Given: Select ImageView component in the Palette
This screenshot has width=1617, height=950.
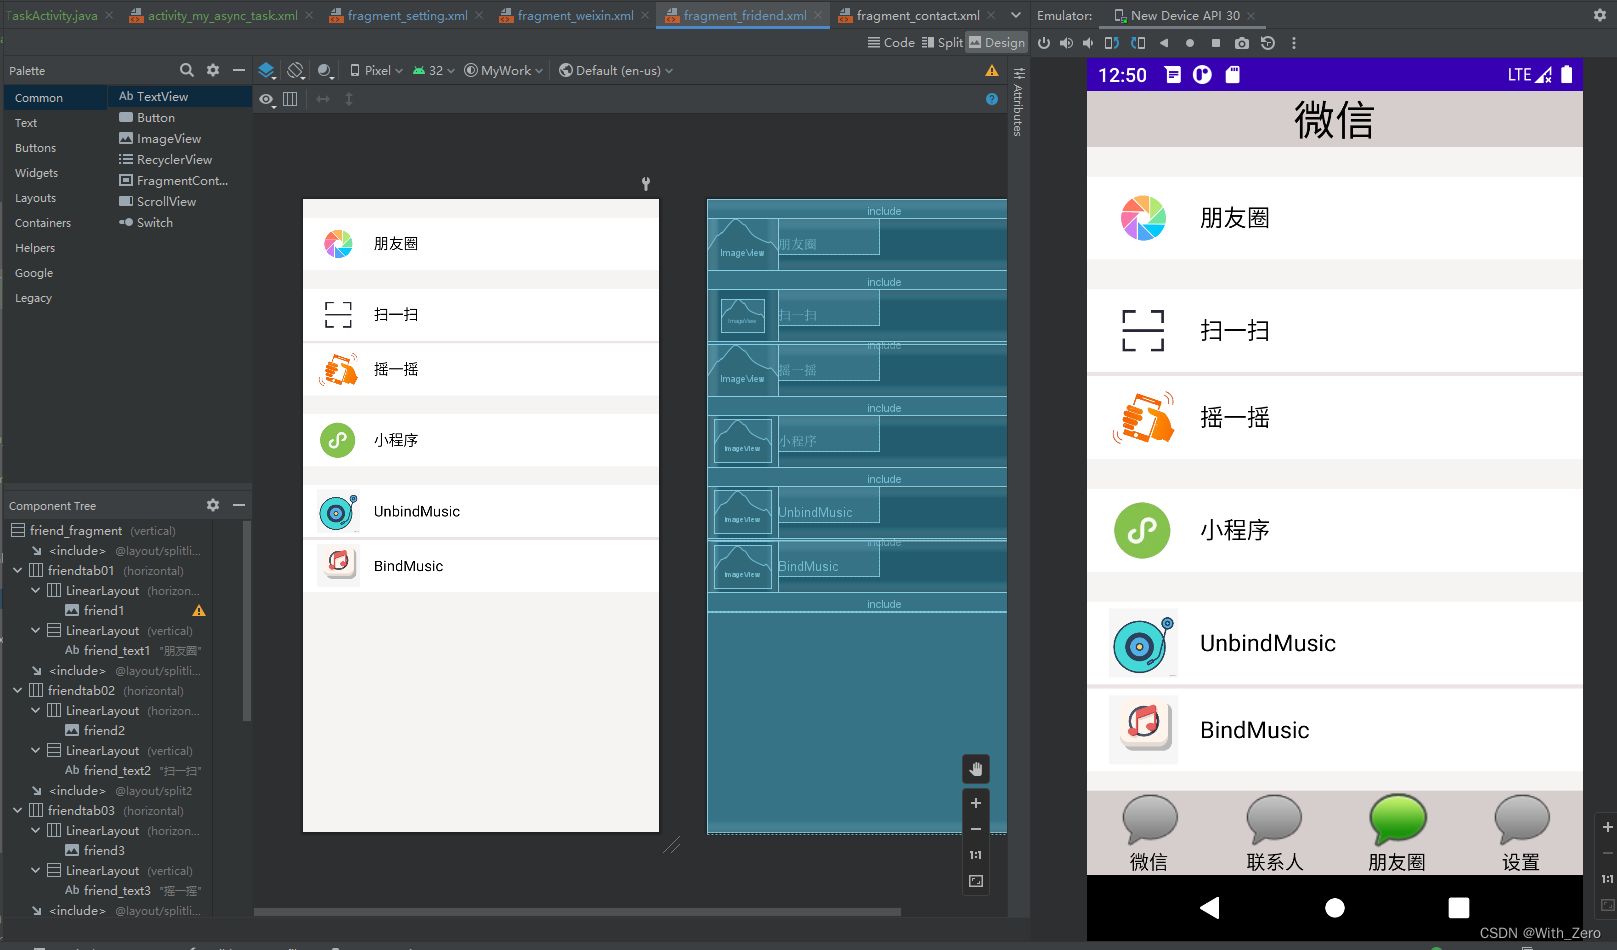Looking at the screenshot, I should coord(168,138).
